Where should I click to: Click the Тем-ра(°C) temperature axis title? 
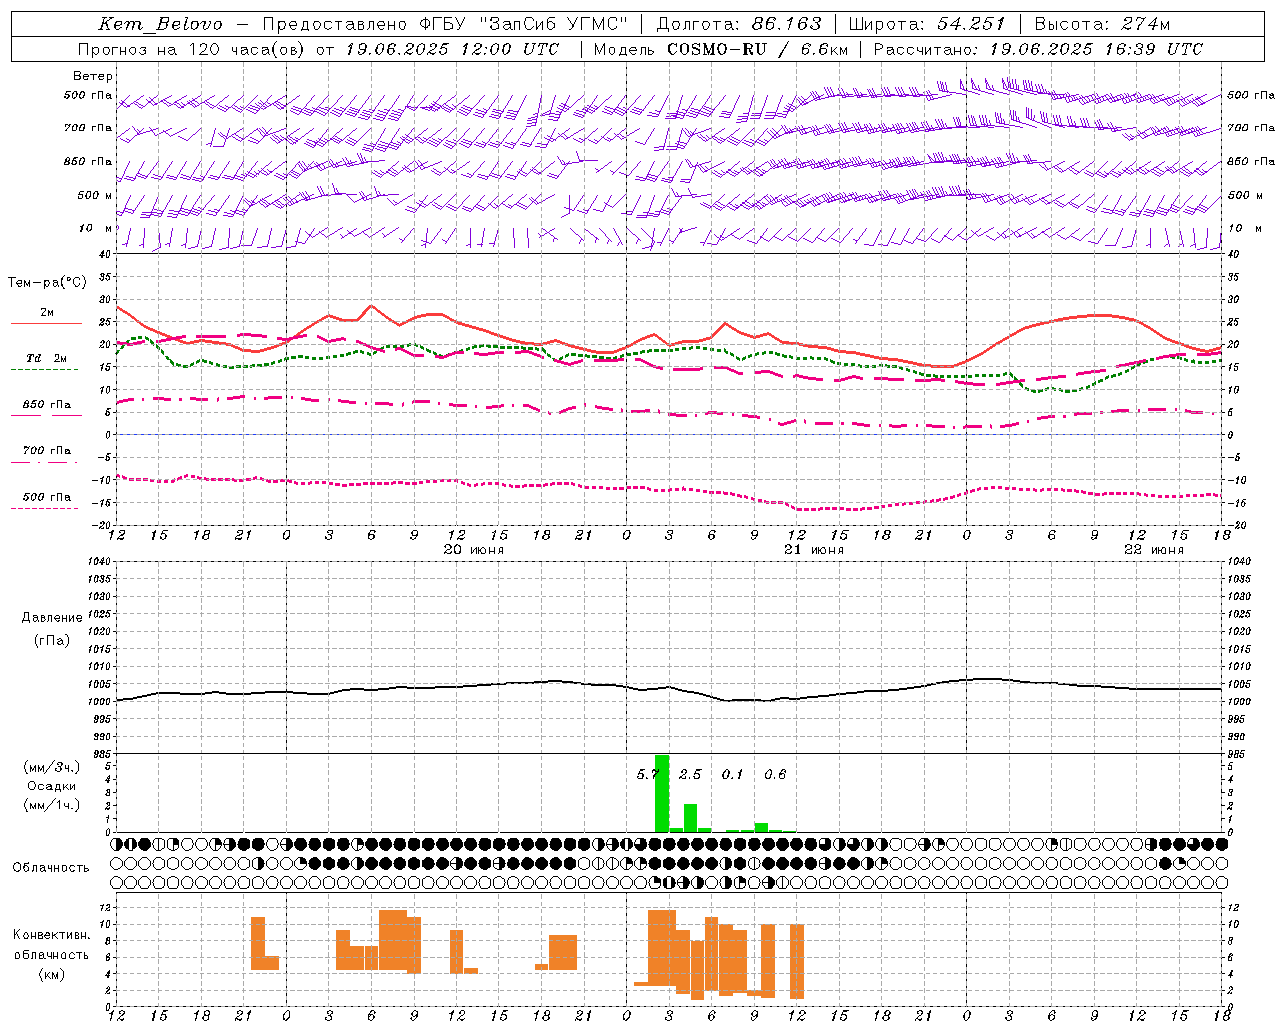[47, 283]
